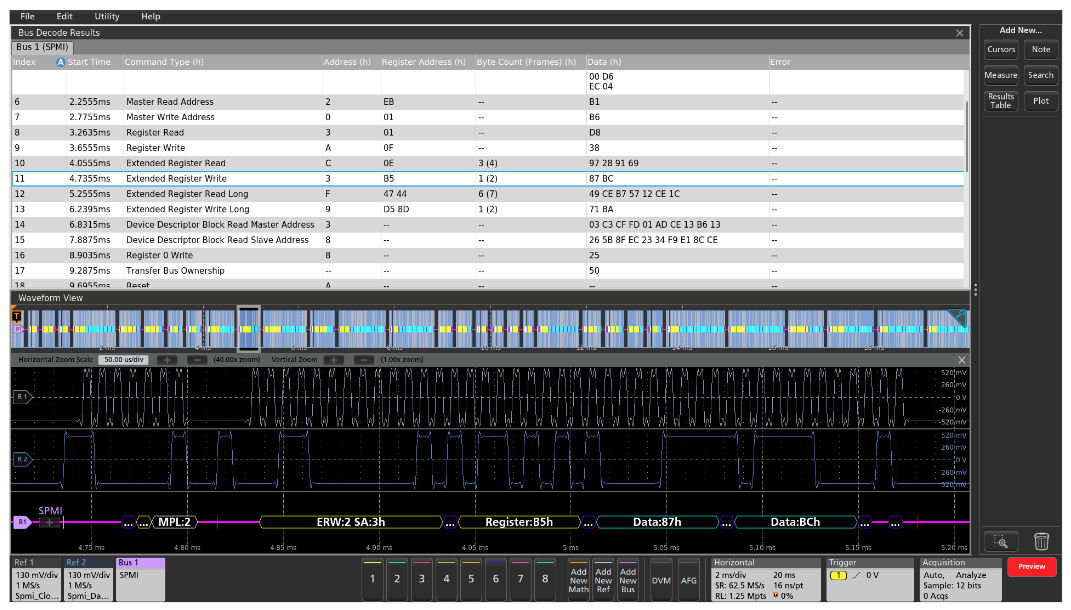Open the Search tool
Image resolution: width=1071 pixels, height=610 pixels.
(x=1041, y=74)
